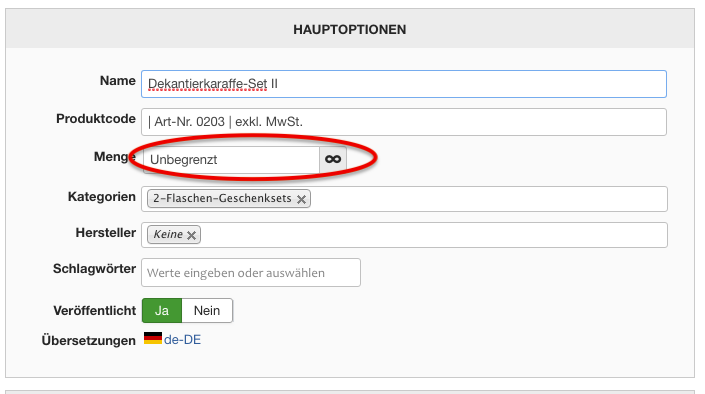
Task: Click the Schlagwörter tag input
Action: [x=251, y=273]
